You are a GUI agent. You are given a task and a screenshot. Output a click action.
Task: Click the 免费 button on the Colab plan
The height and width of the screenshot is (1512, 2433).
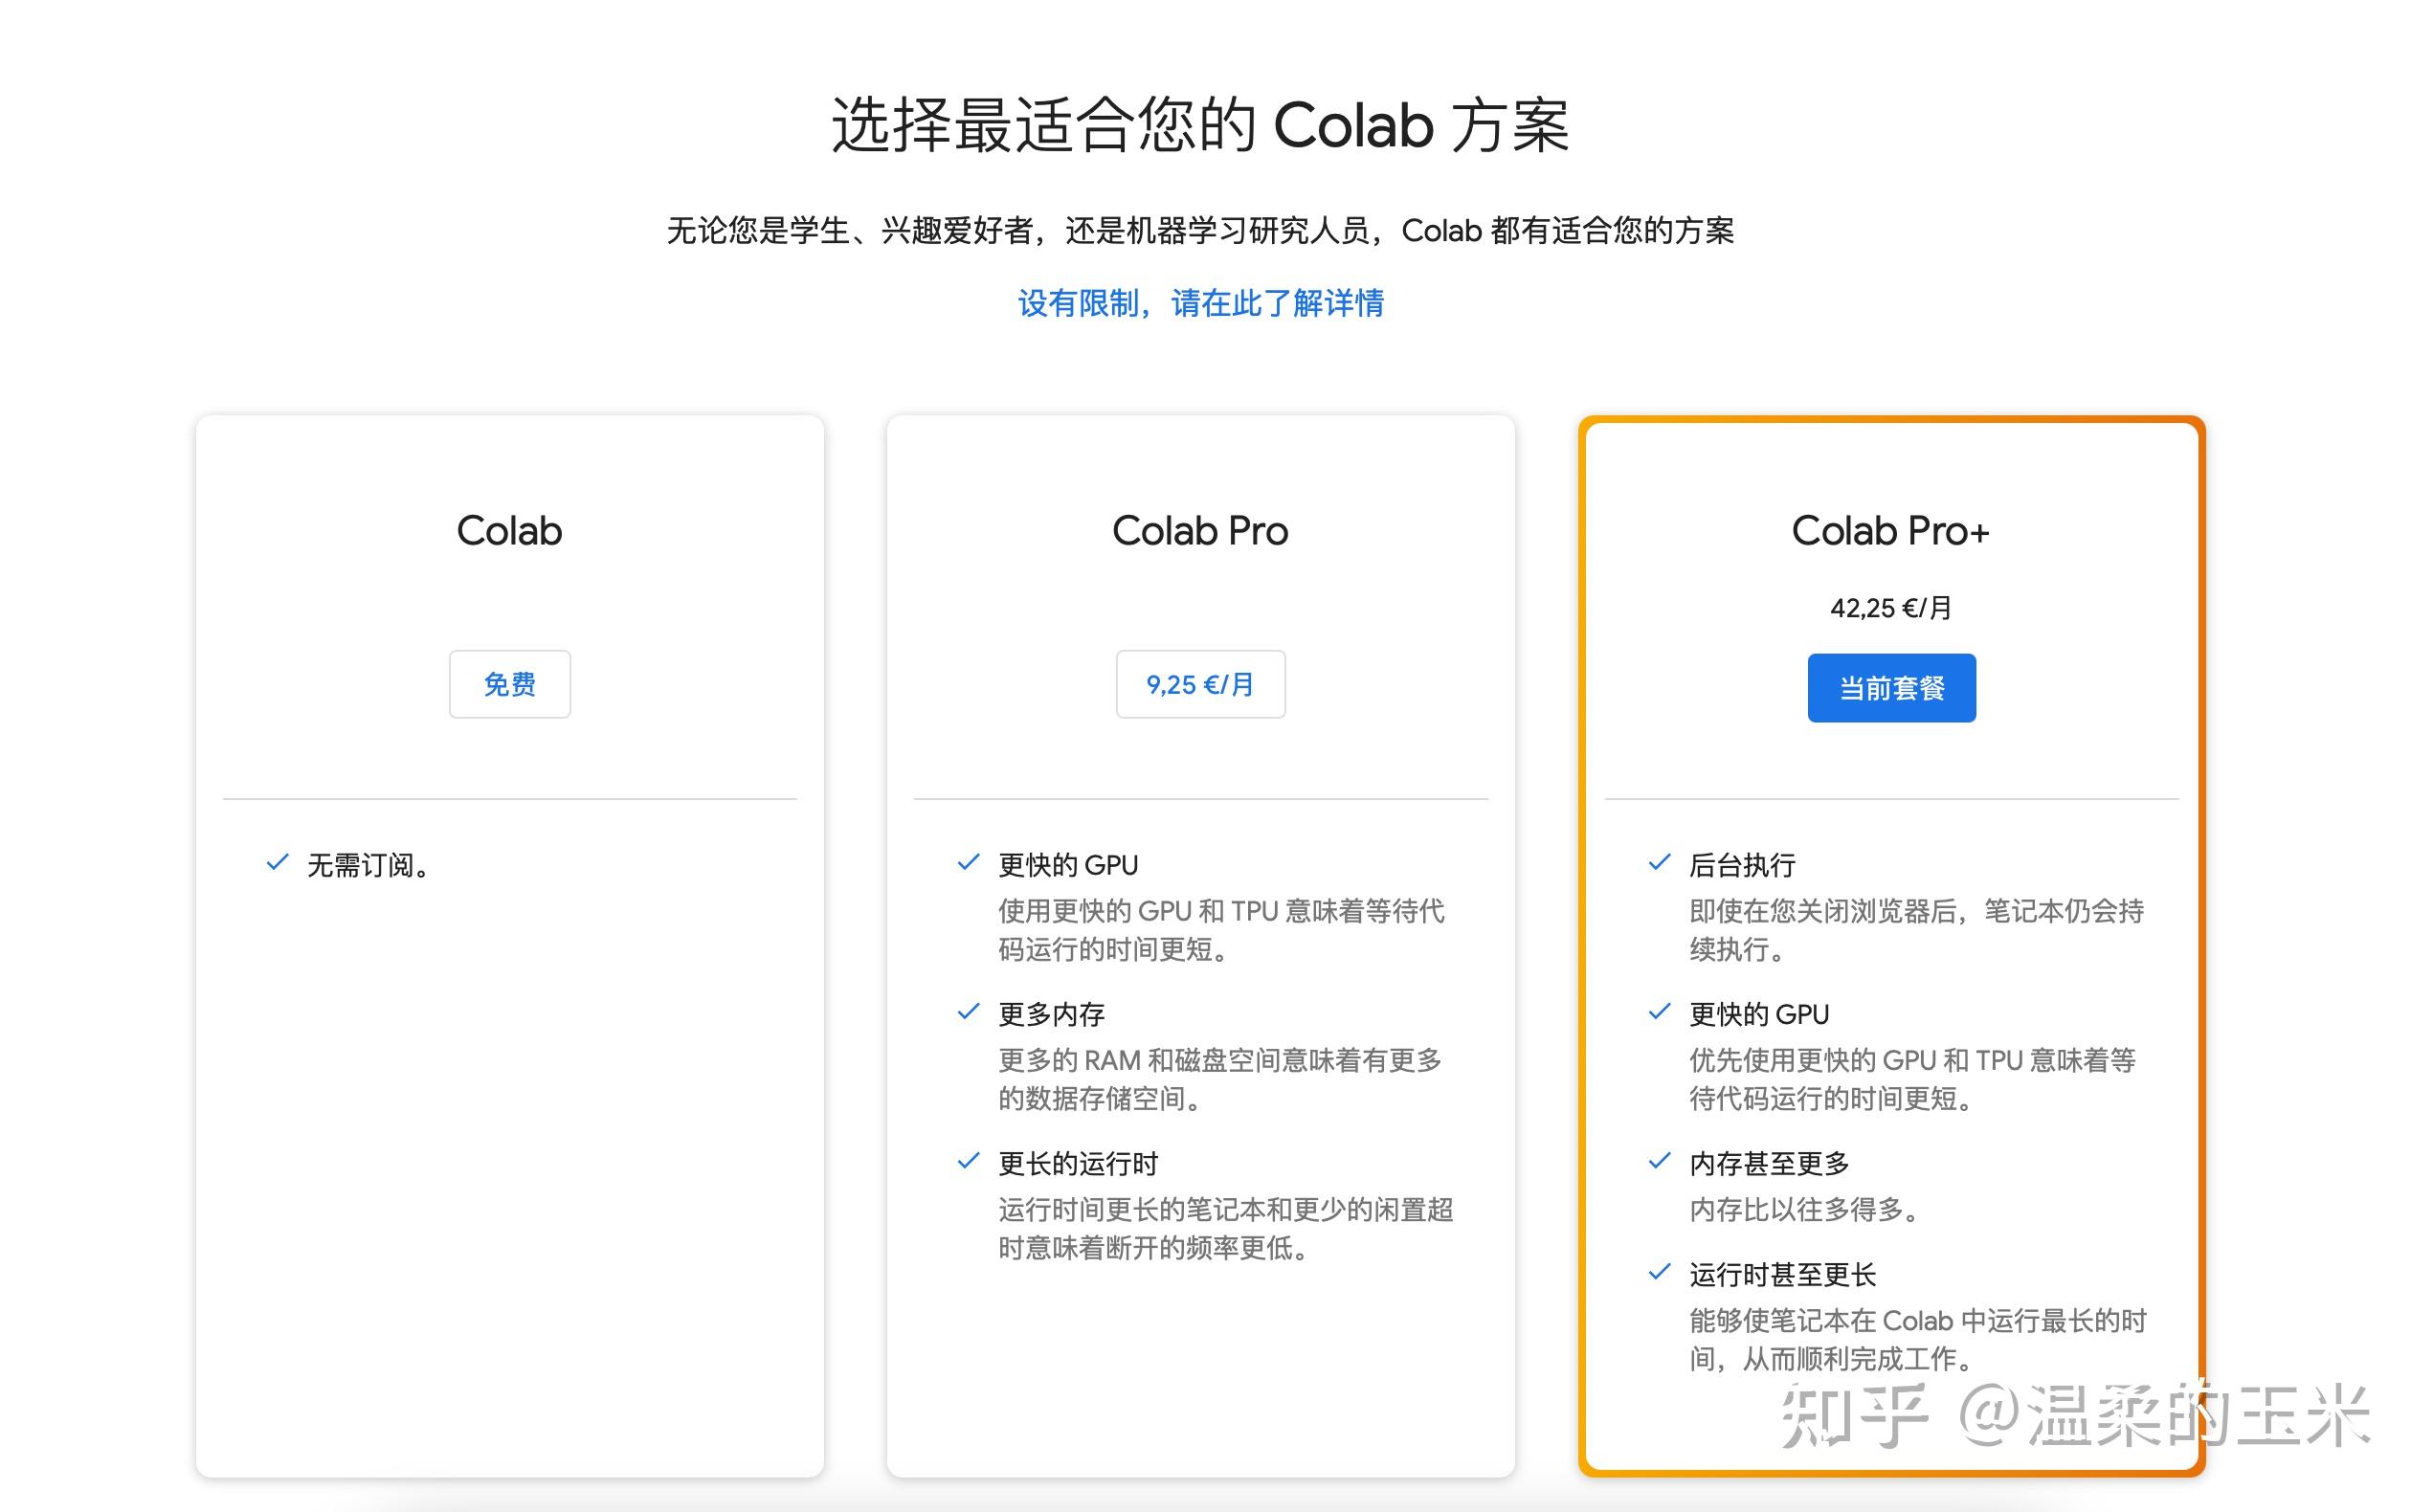click(x=509, y=684)
